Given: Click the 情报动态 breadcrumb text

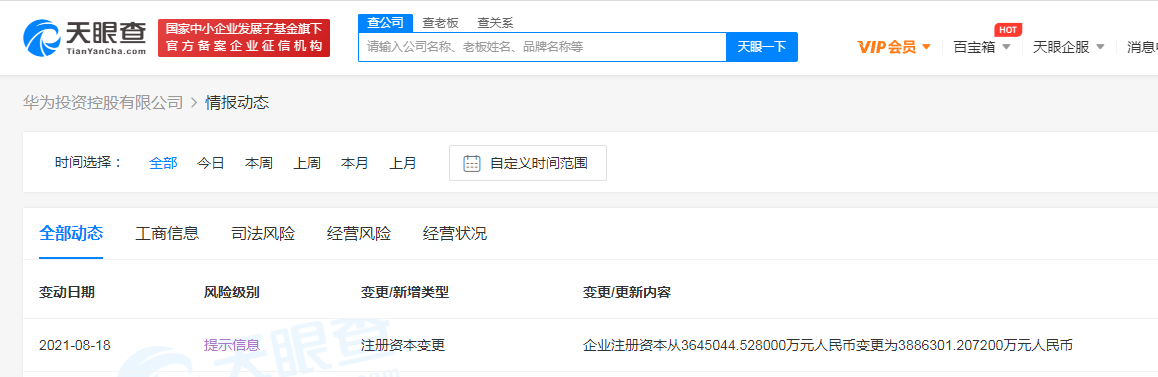Looking at the screenshot, I should click(237, 103).
